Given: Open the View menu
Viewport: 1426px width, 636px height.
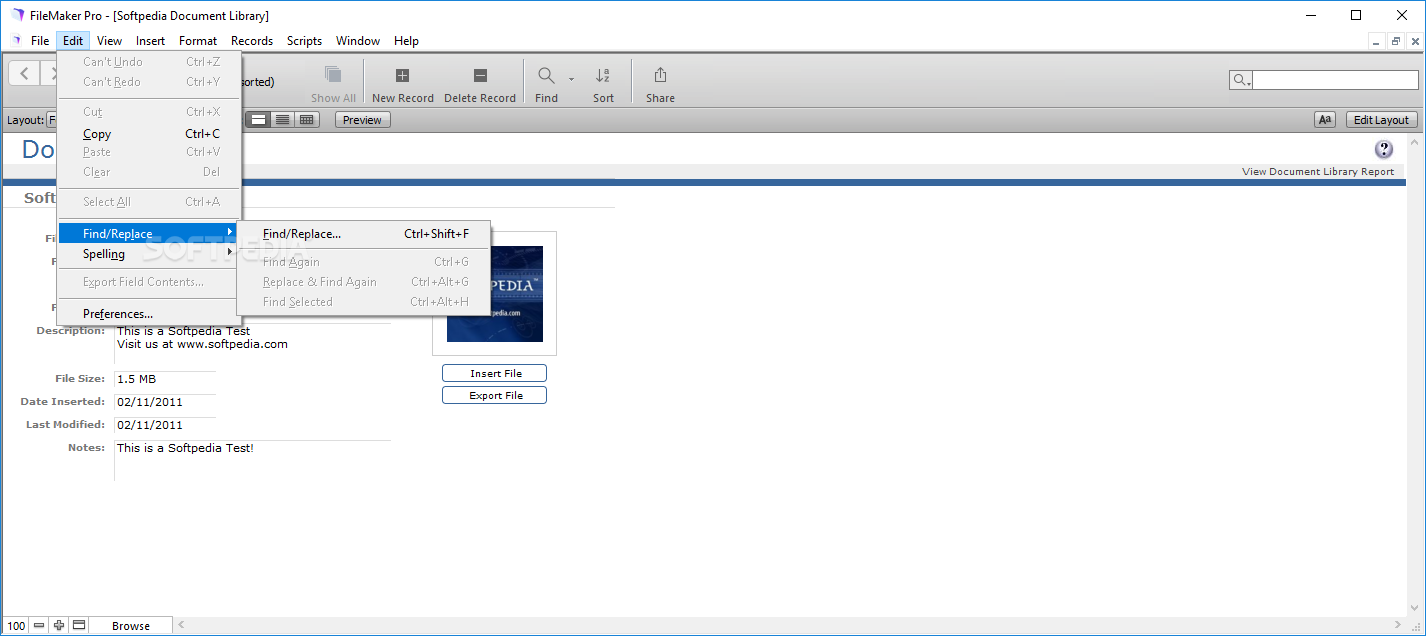Looking at the screenshot, I should point(109,41).
